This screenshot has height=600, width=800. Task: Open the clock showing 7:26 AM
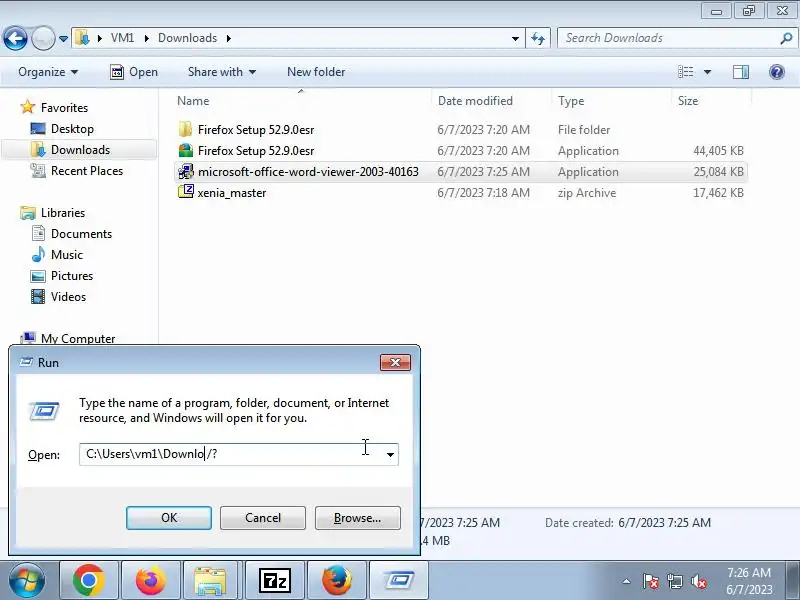[749, 581]
